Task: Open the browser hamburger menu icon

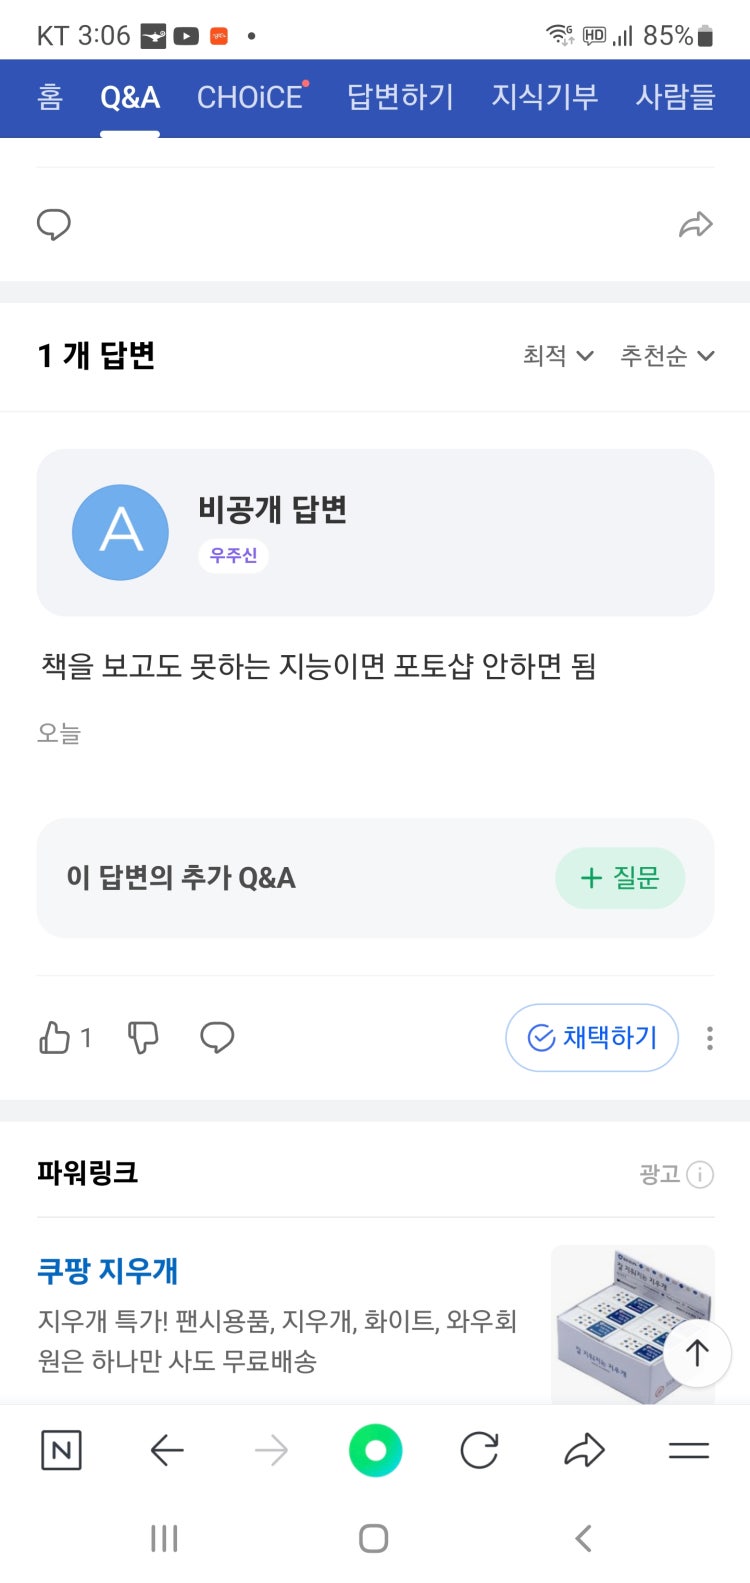Action: coord(689,1450)
